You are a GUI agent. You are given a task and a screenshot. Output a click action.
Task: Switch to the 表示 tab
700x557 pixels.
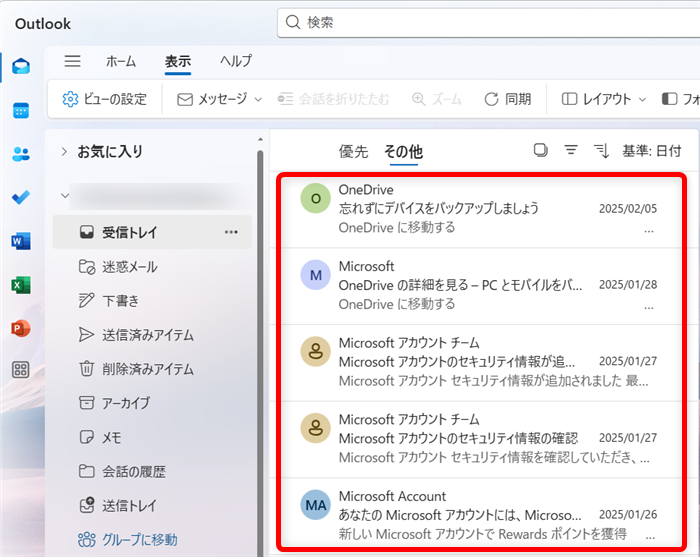178,61
